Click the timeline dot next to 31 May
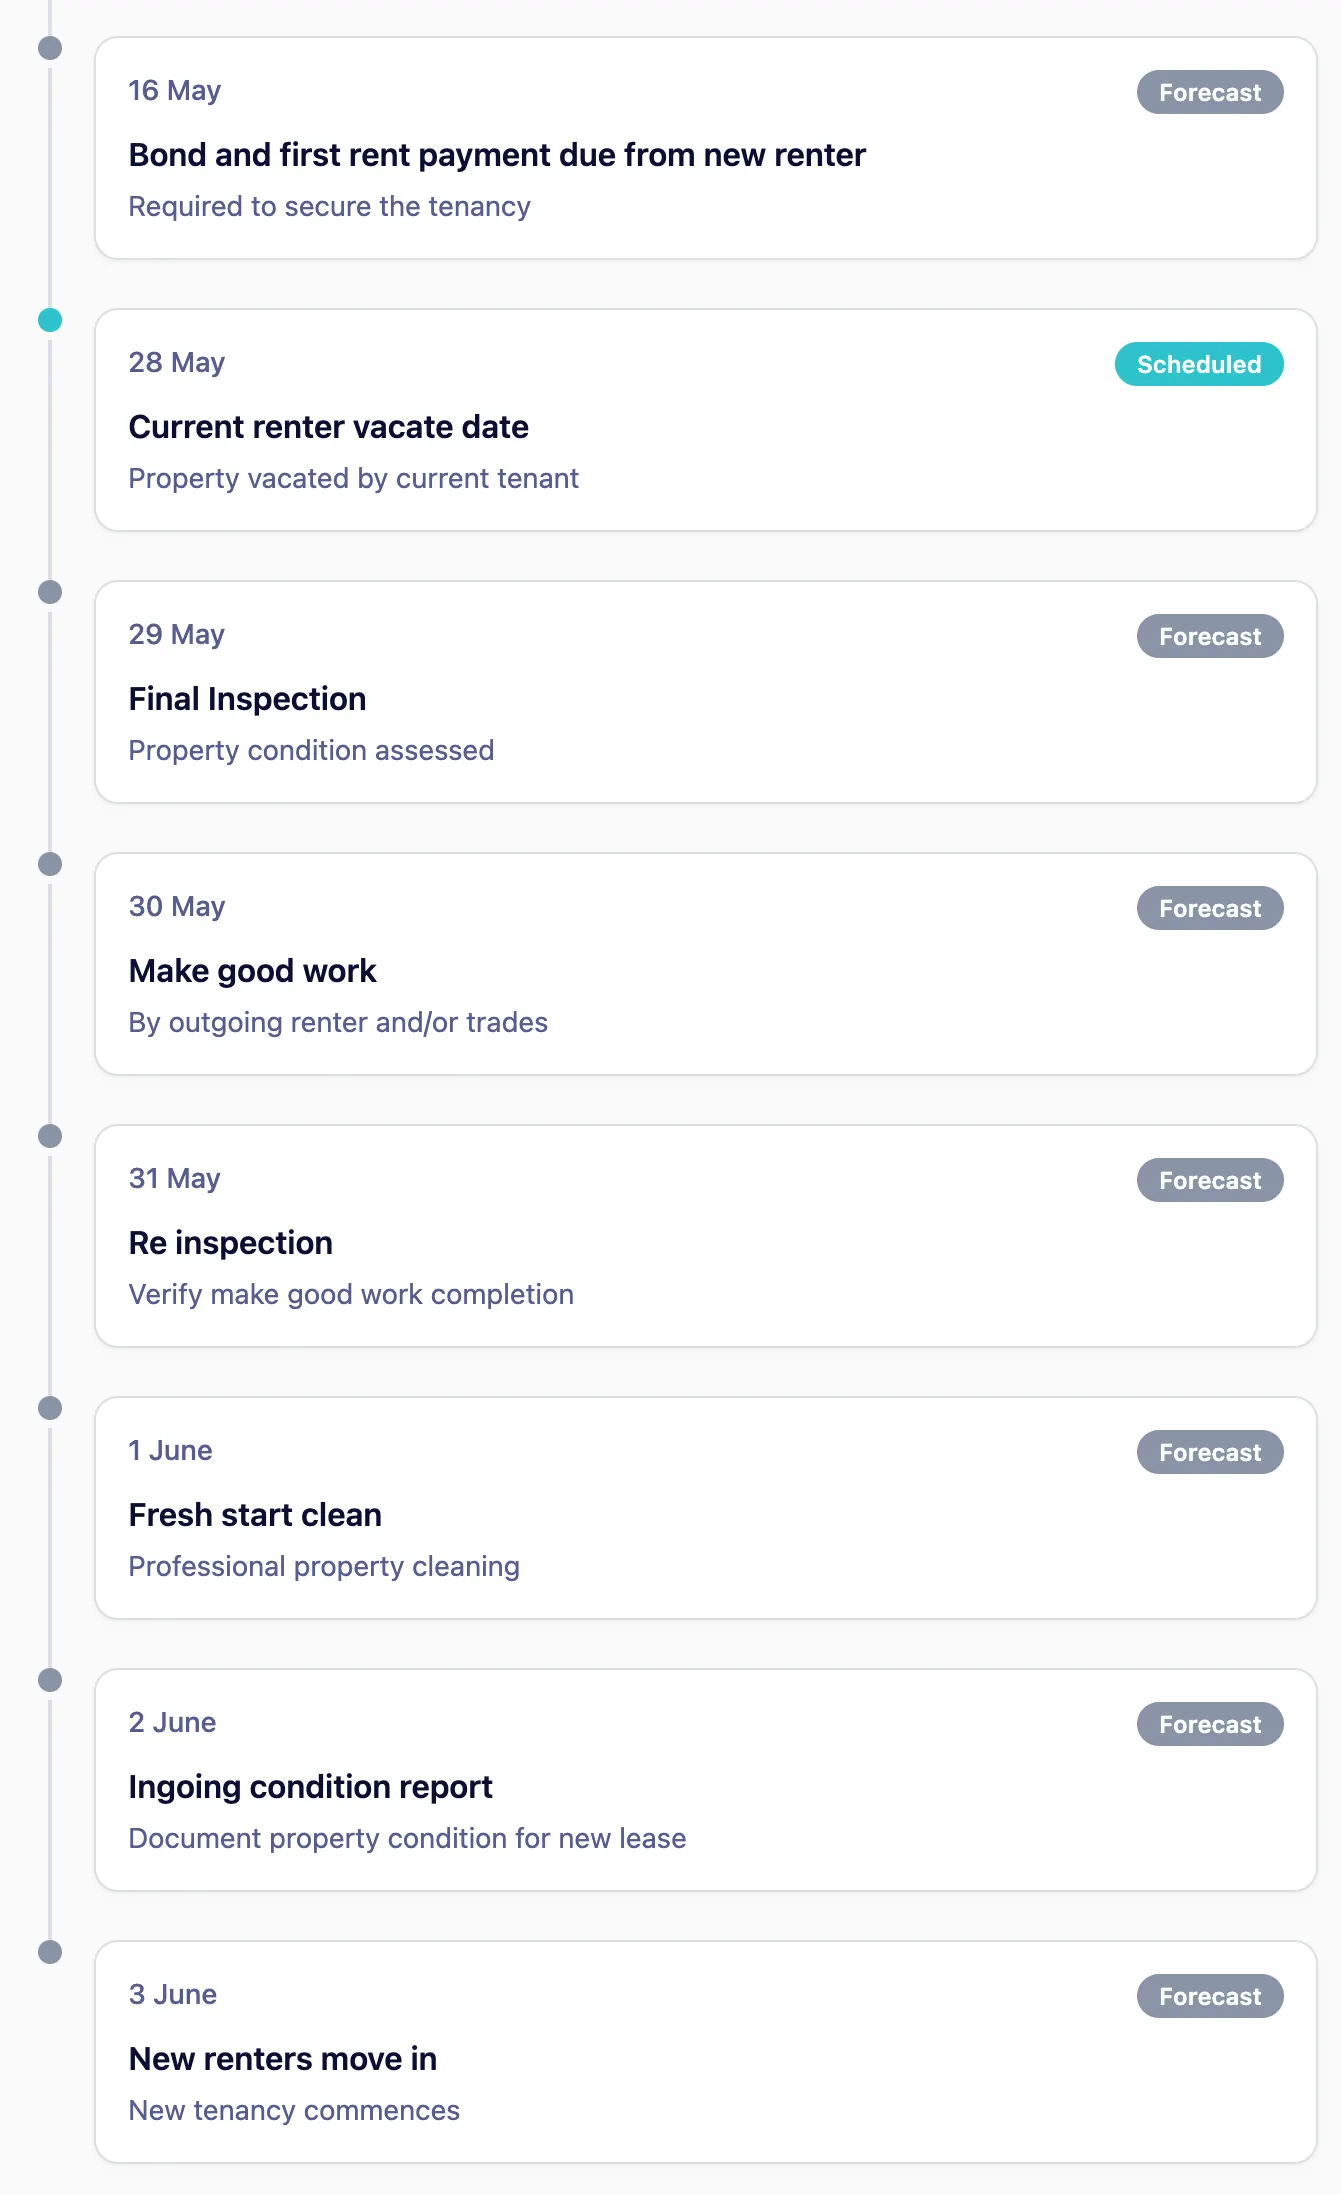Viewport: 1342px width, 2194px height. (x=50, y=1136)
